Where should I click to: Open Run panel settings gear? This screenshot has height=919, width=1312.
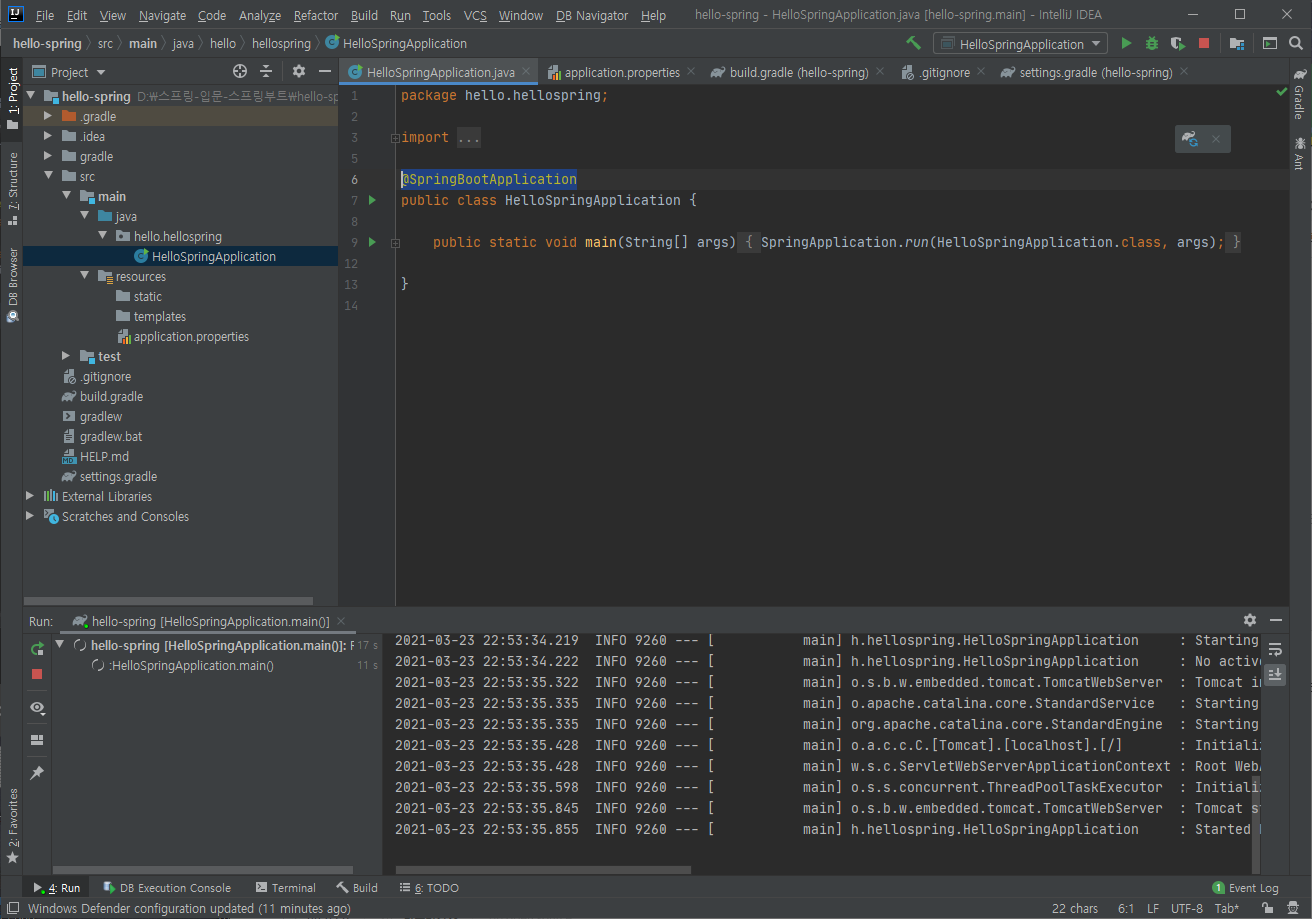click(1250, 620)
